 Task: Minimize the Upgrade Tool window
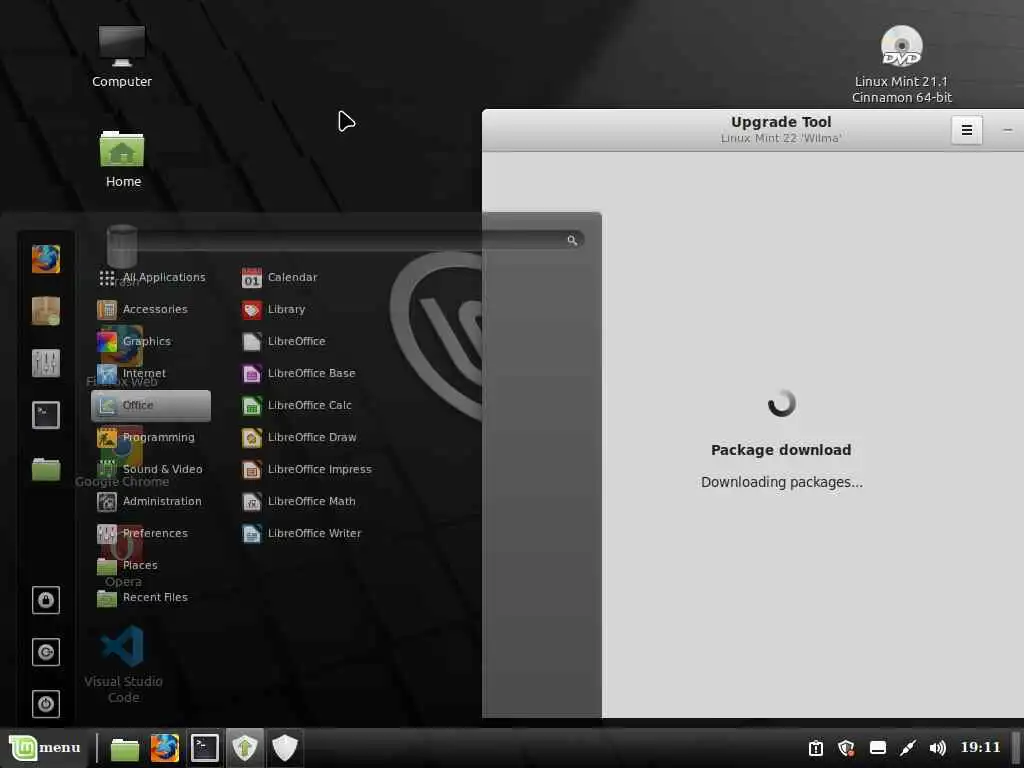click(1008, 130)
